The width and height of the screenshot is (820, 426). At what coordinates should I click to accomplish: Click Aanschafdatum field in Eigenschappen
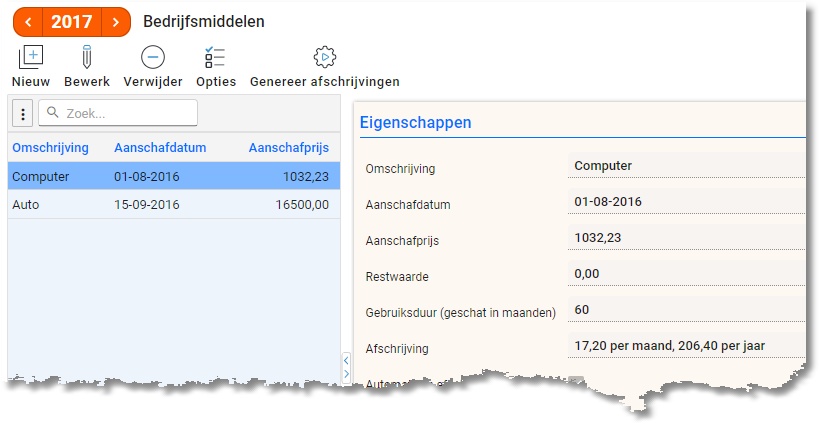[x=686, y=202]
